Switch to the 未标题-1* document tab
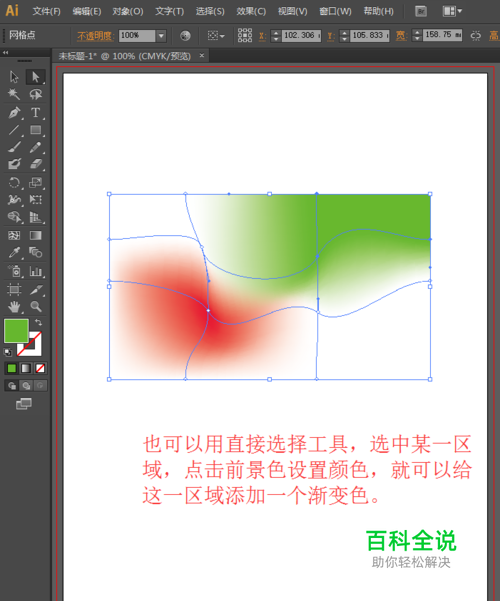This screenshot has height=601, width=500. pos(125,56)
